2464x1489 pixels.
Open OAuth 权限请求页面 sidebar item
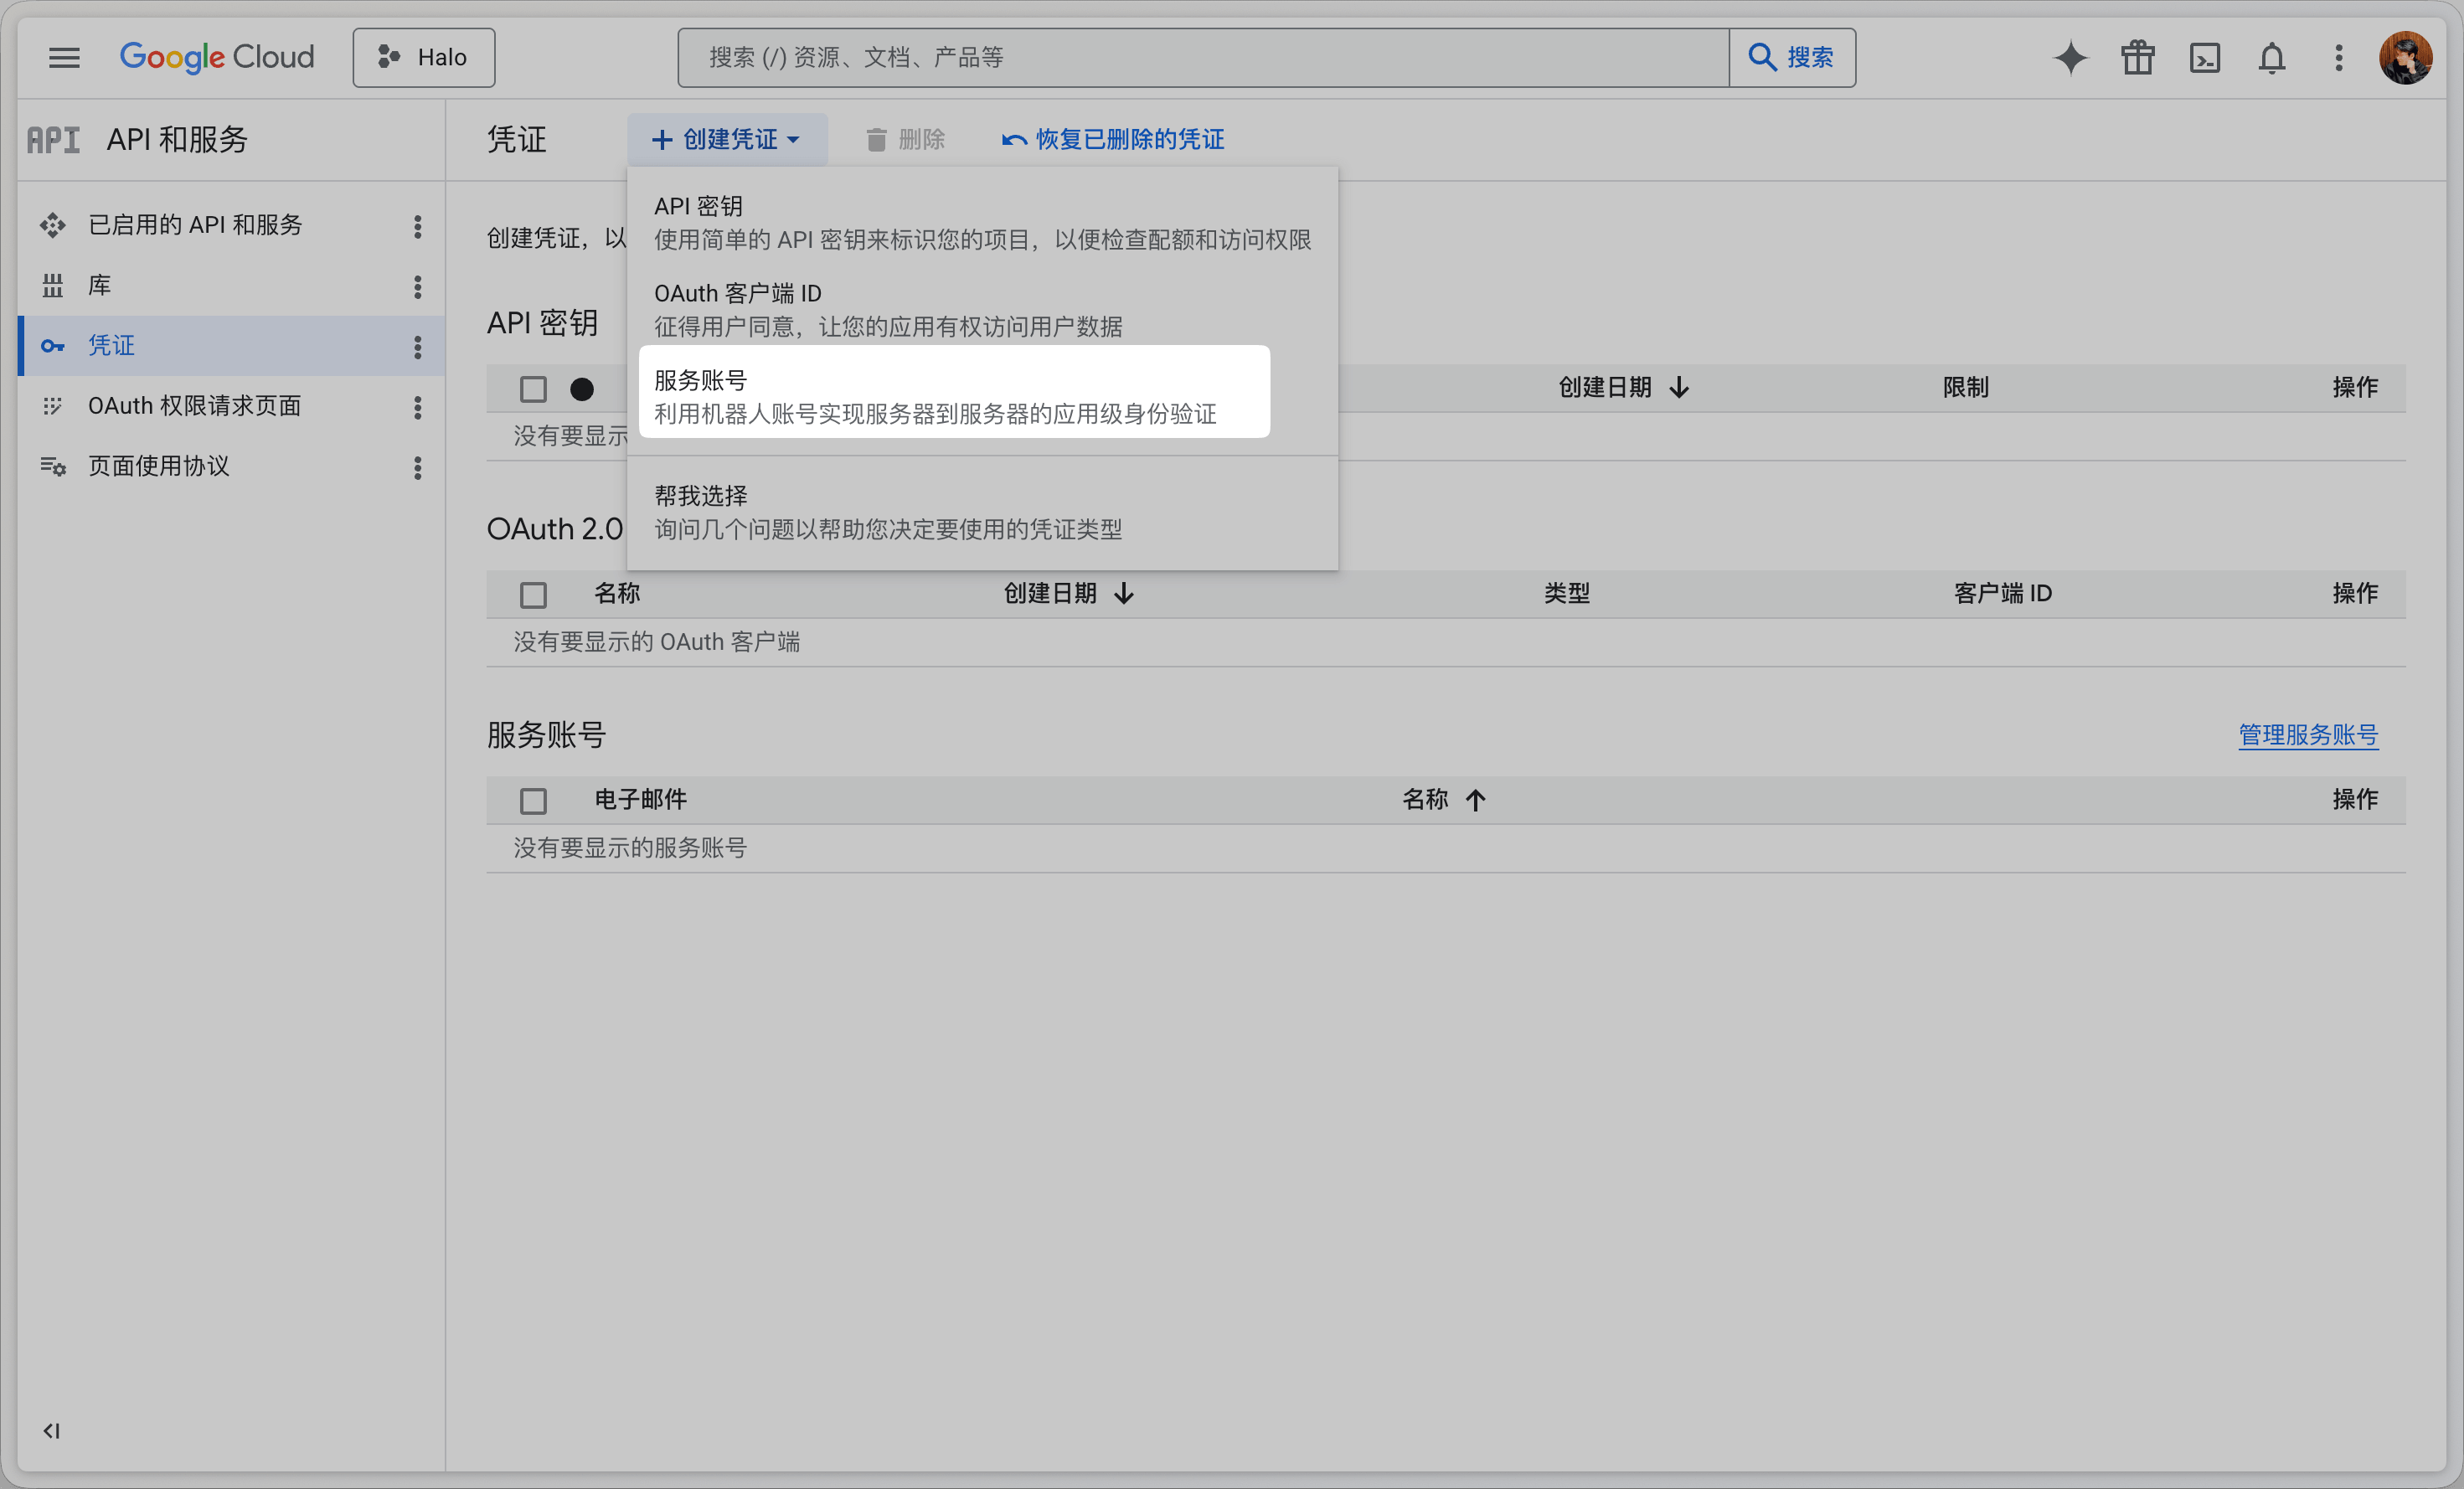[x=194, y=405]
